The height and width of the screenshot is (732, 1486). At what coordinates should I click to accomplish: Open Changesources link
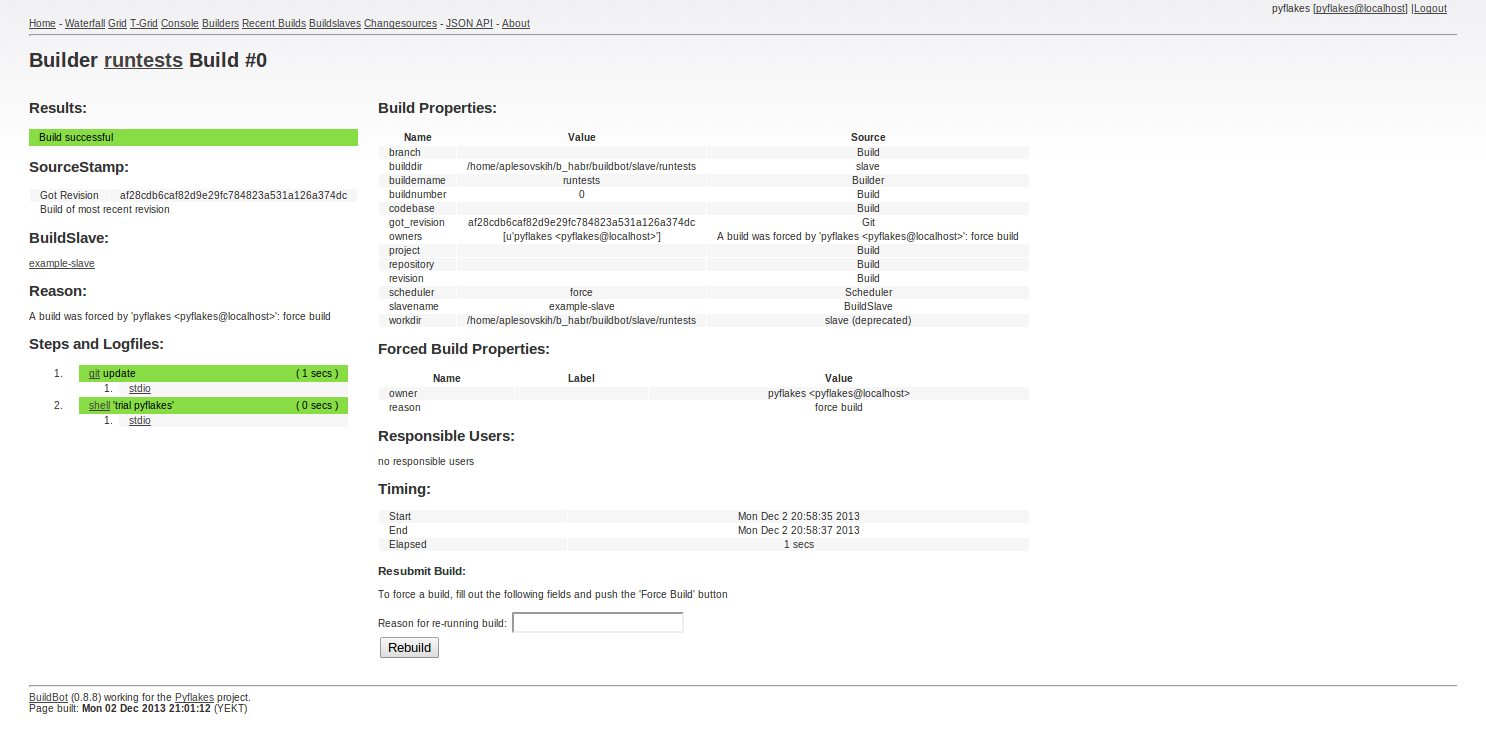coord(400,23)
